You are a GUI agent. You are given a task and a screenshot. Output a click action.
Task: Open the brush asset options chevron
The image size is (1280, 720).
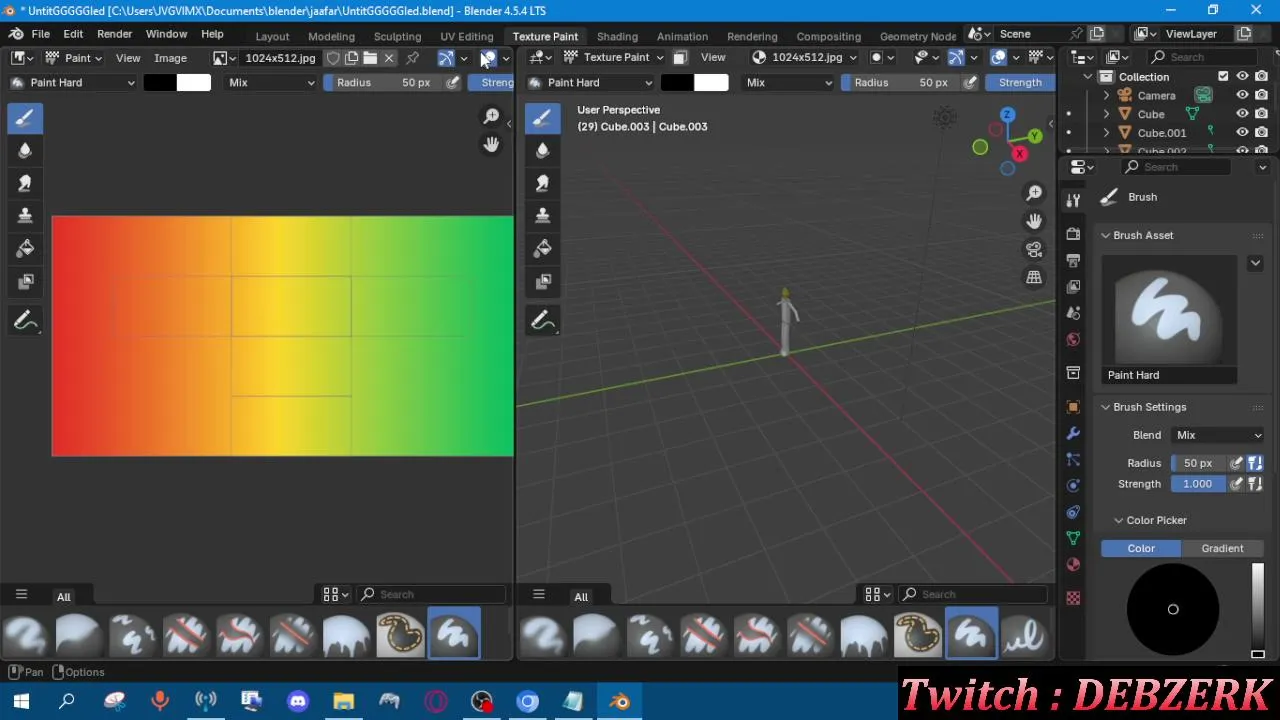click(x=1255, y=264)
